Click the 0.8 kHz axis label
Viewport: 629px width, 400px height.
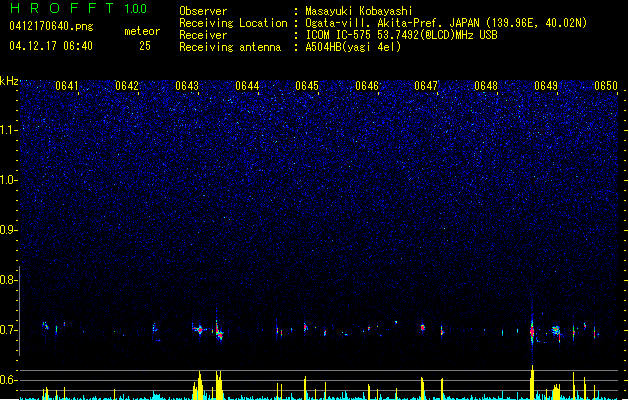pyautogui.click(x=8, y=280)
